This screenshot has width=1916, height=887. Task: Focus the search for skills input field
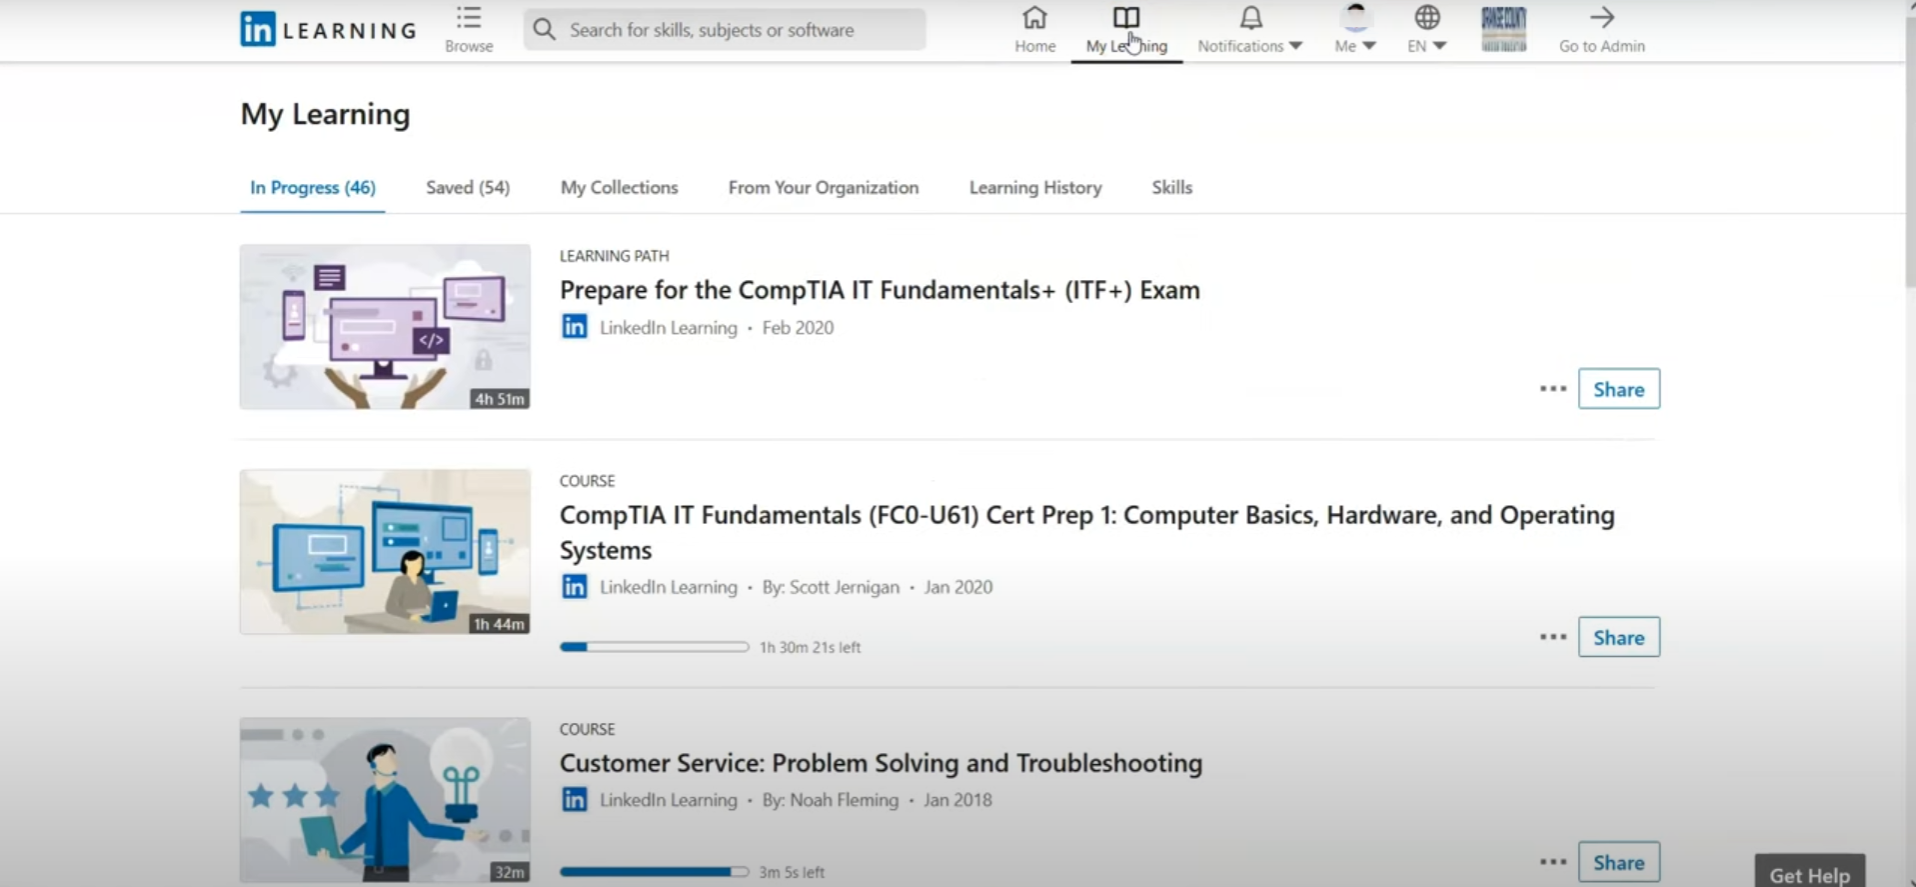pos(725,29)
